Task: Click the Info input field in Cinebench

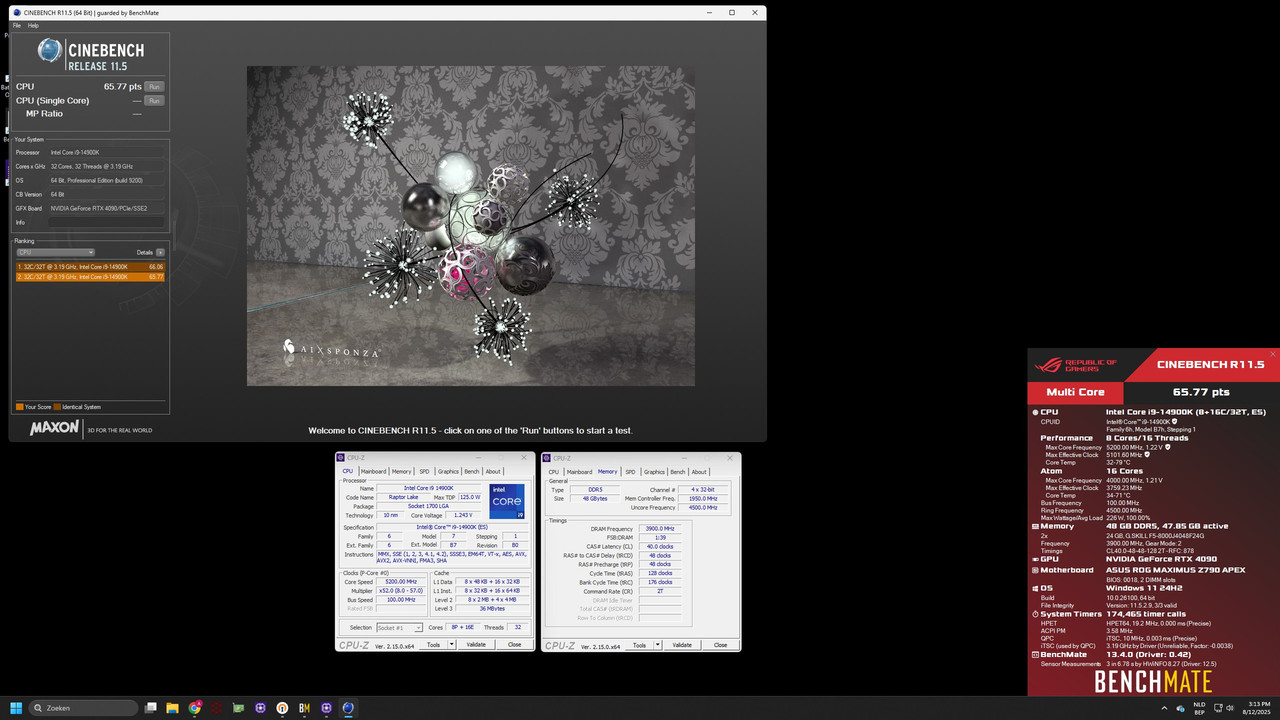Action: coord(107,222)
